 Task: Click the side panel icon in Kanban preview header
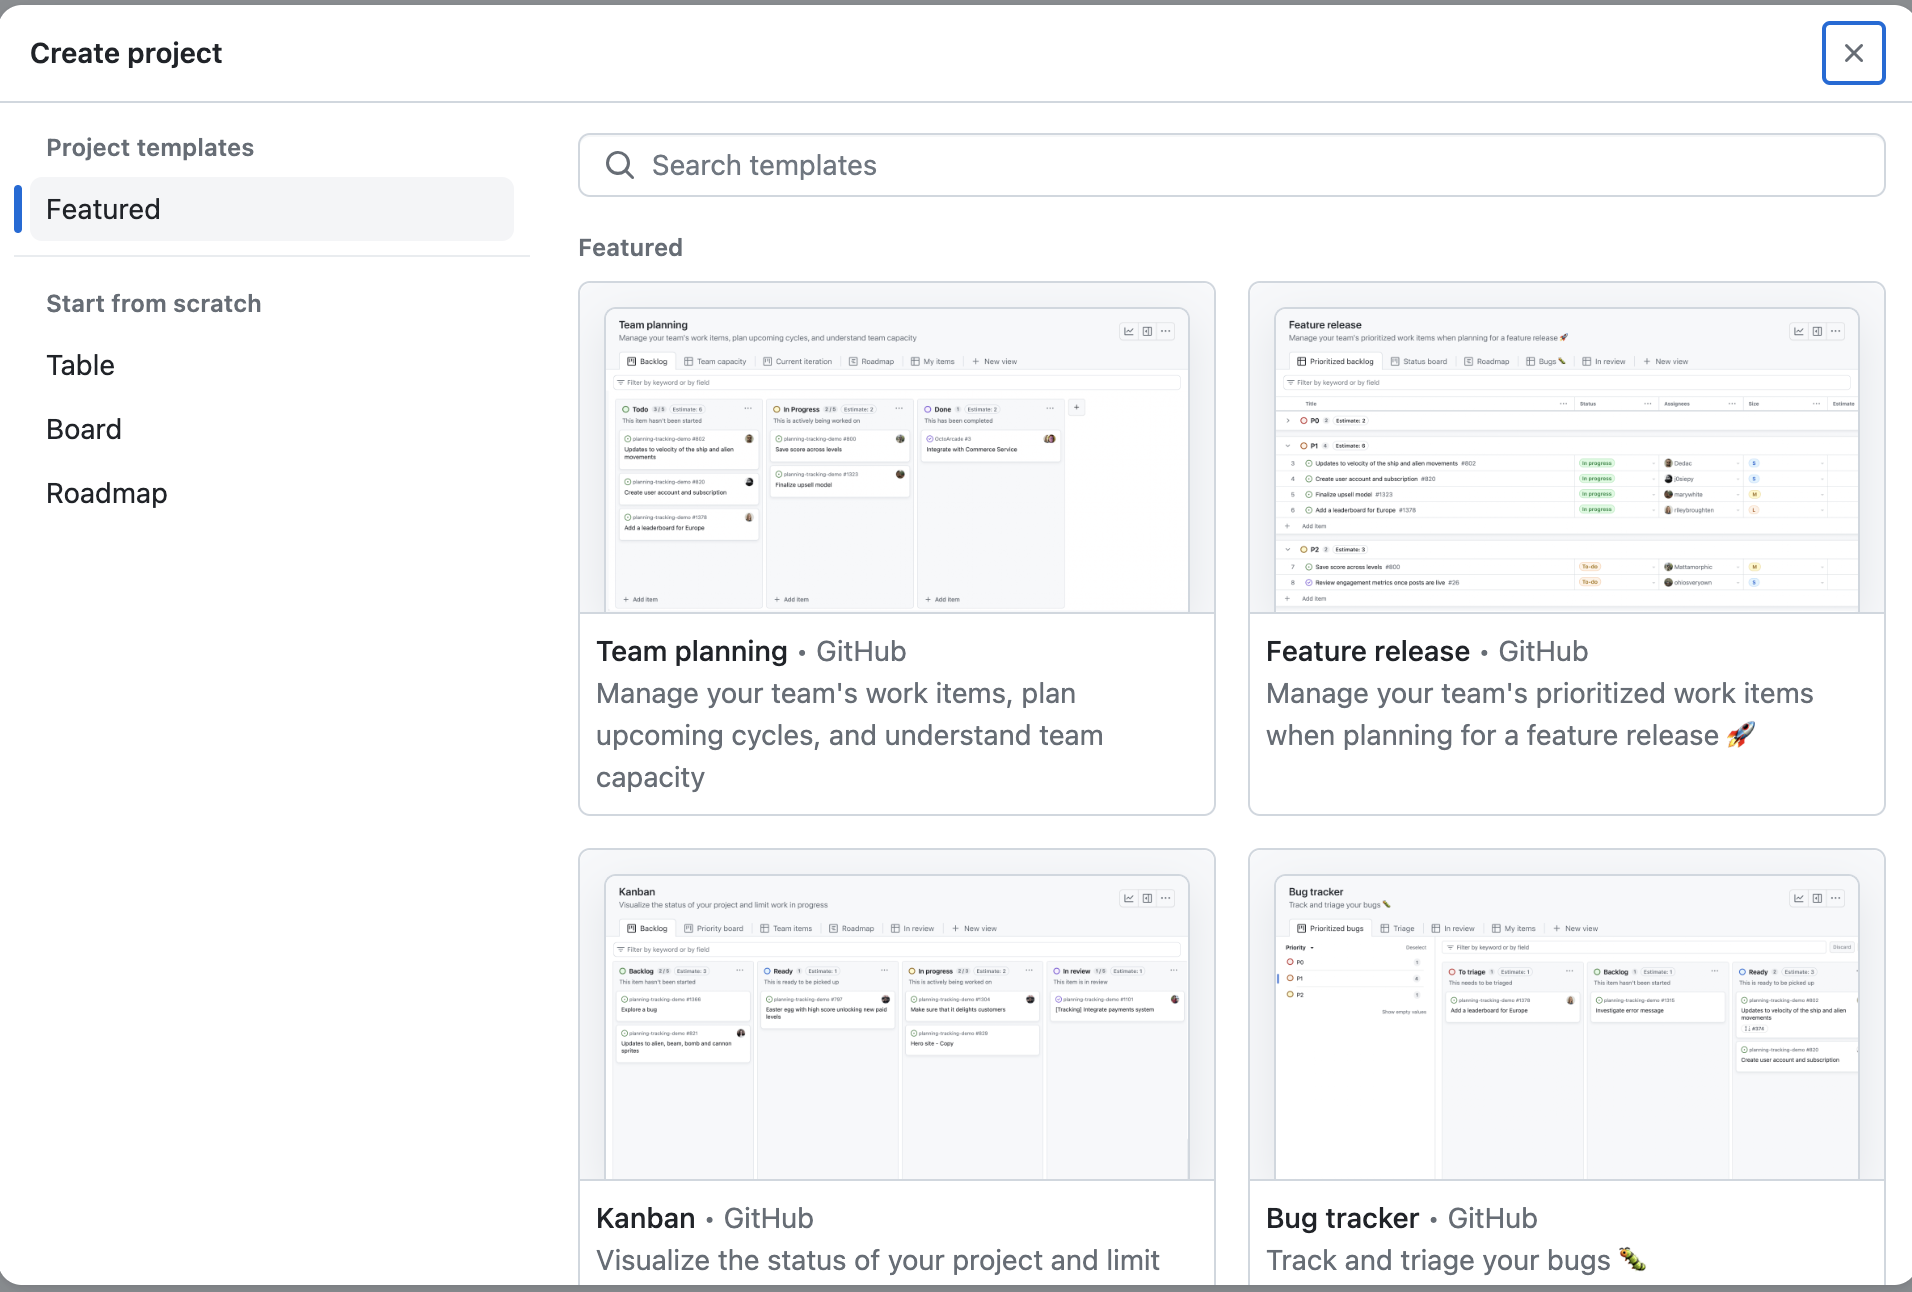pos(1147,898)
